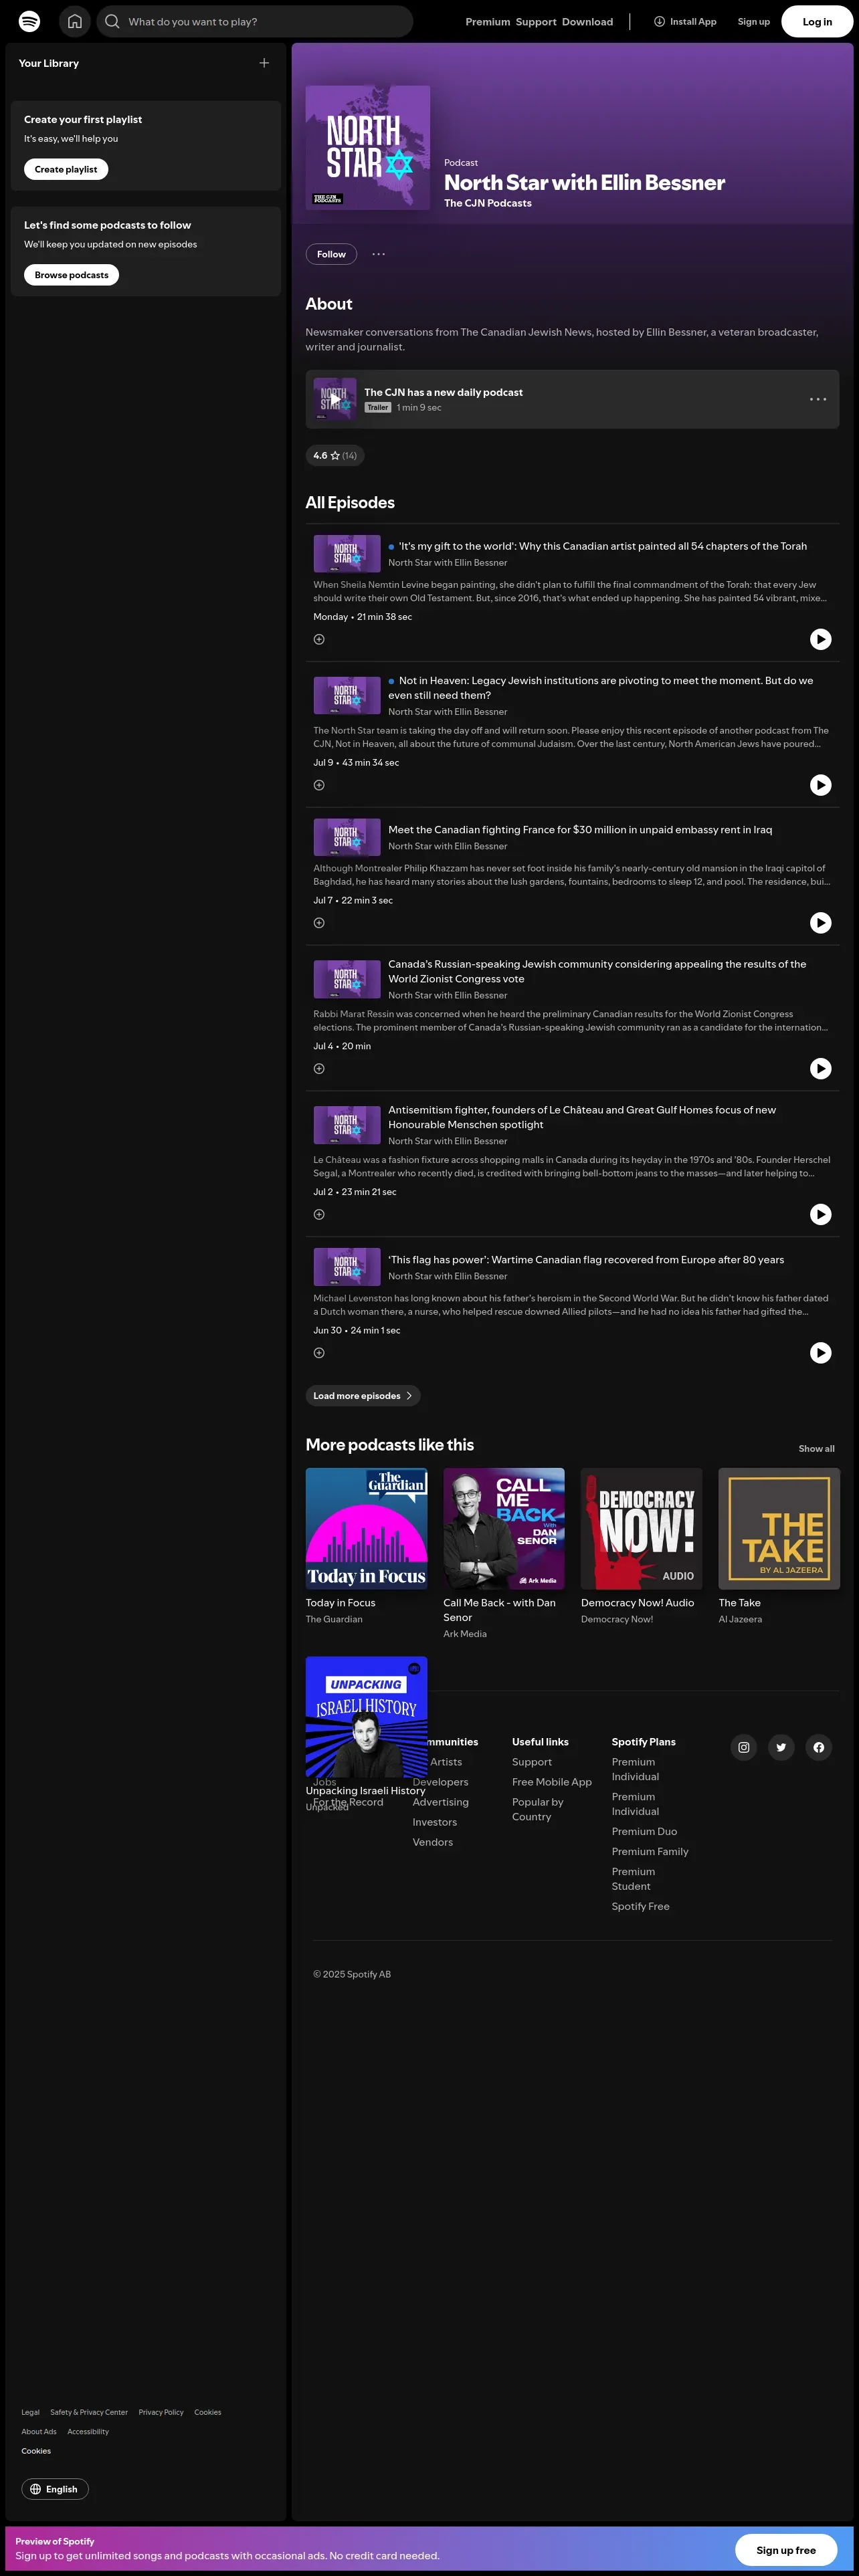Image resolution: width=859 pixels, height=2576 pixels.
Task: Click the Investors footer link
Action: 435,1822
